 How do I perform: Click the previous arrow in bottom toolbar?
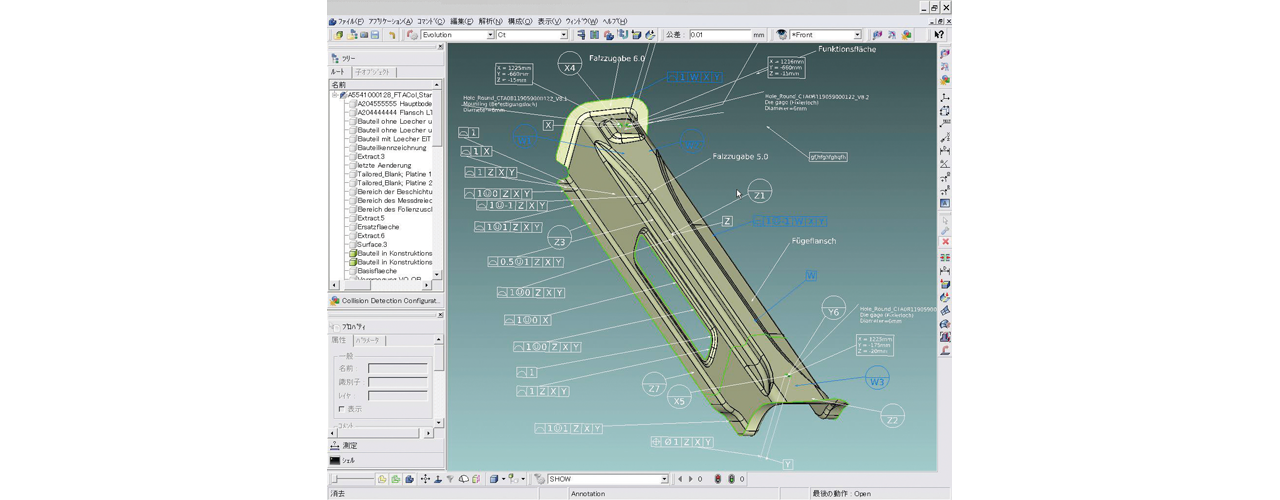tap(680, 479)
